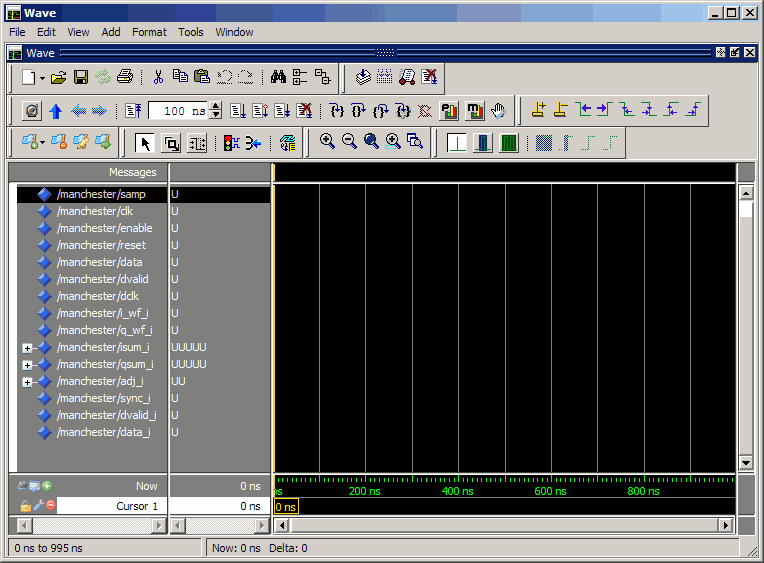Click the Find binoculars icon
Image resolution: width=764 pixels, height=563 pixels.
pos(278,77)
